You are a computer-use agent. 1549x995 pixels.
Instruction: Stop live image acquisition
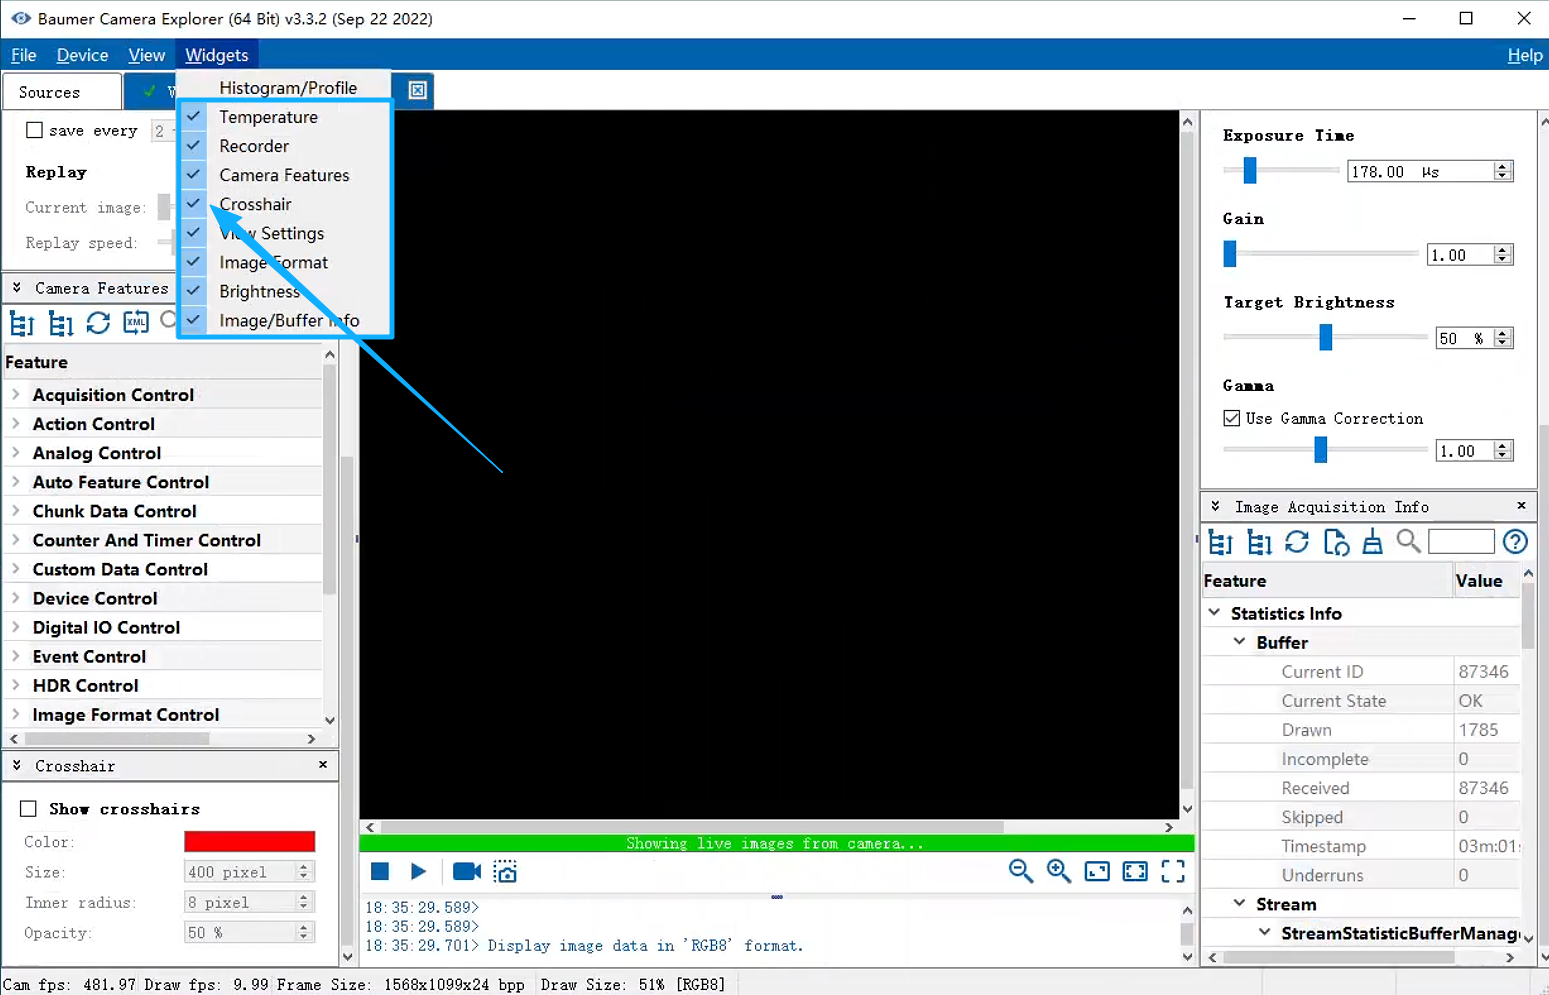point(380,871)
